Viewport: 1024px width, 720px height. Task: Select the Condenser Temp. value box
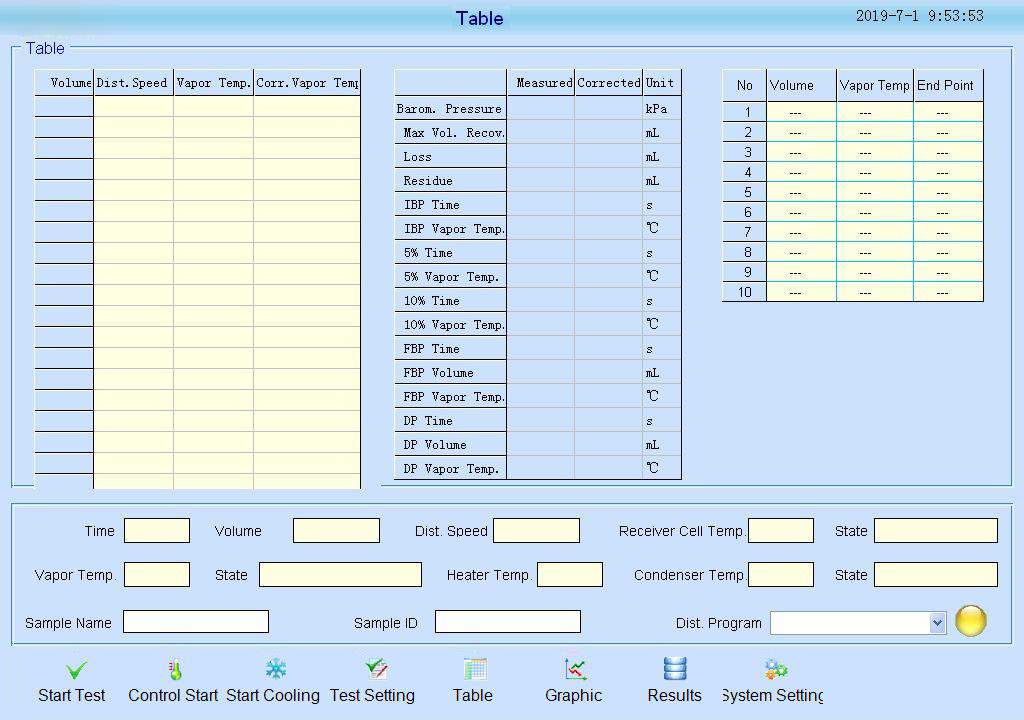pyautogui.click(x=780, y=575)
